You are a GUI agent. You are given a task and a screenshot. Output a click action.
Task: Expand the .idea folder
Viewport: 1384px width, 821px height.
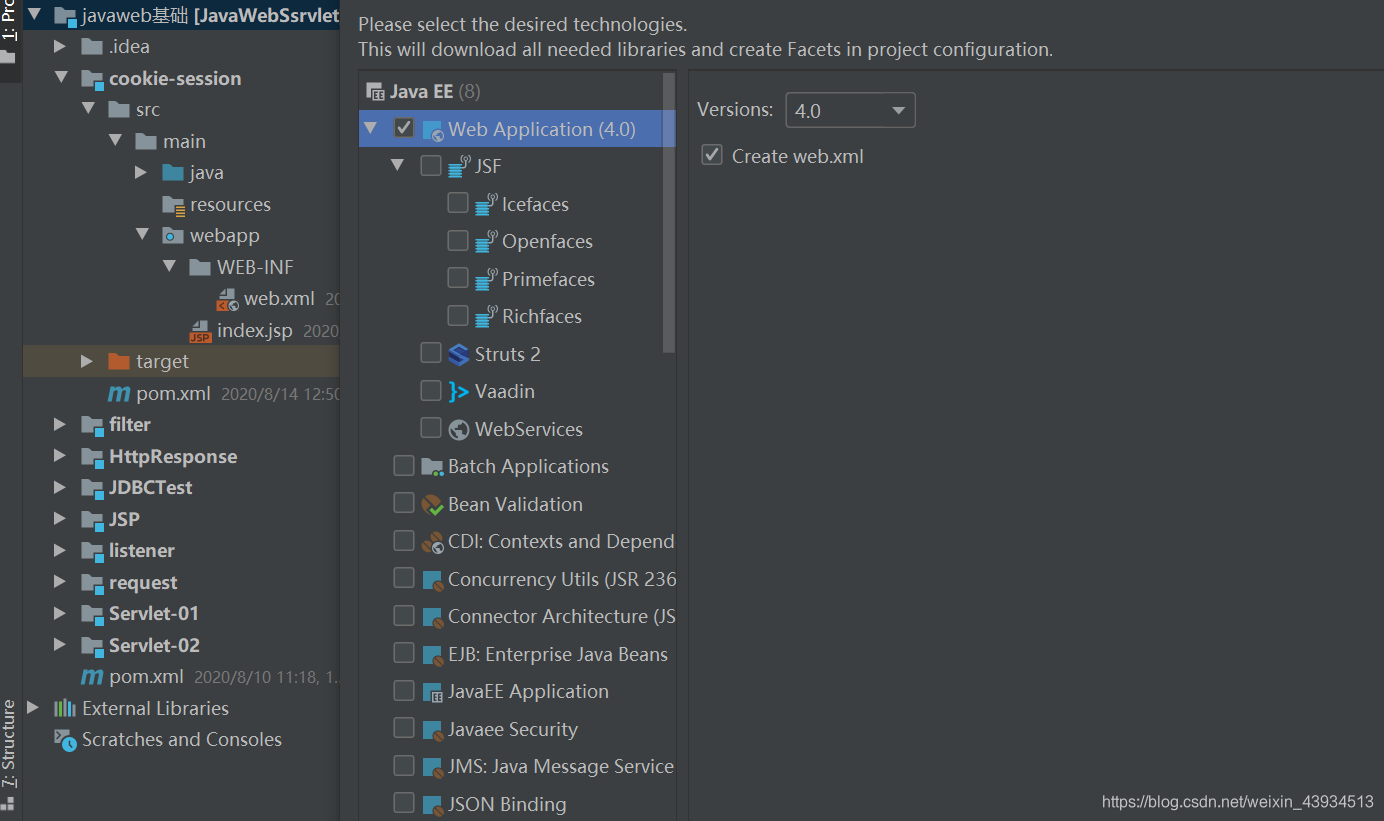click(60, 46)
